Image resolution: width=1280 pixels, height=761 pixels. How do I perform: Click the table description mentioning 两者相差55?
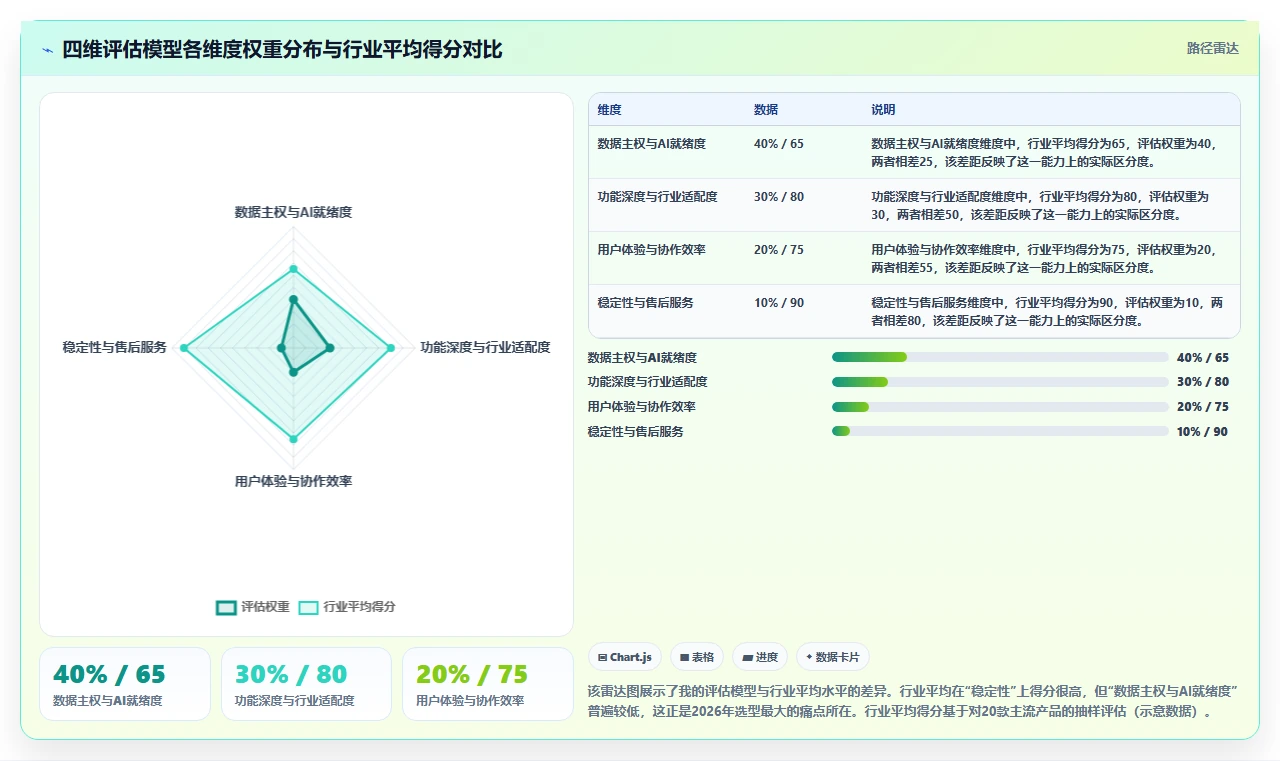click(x=1046, y=258)
